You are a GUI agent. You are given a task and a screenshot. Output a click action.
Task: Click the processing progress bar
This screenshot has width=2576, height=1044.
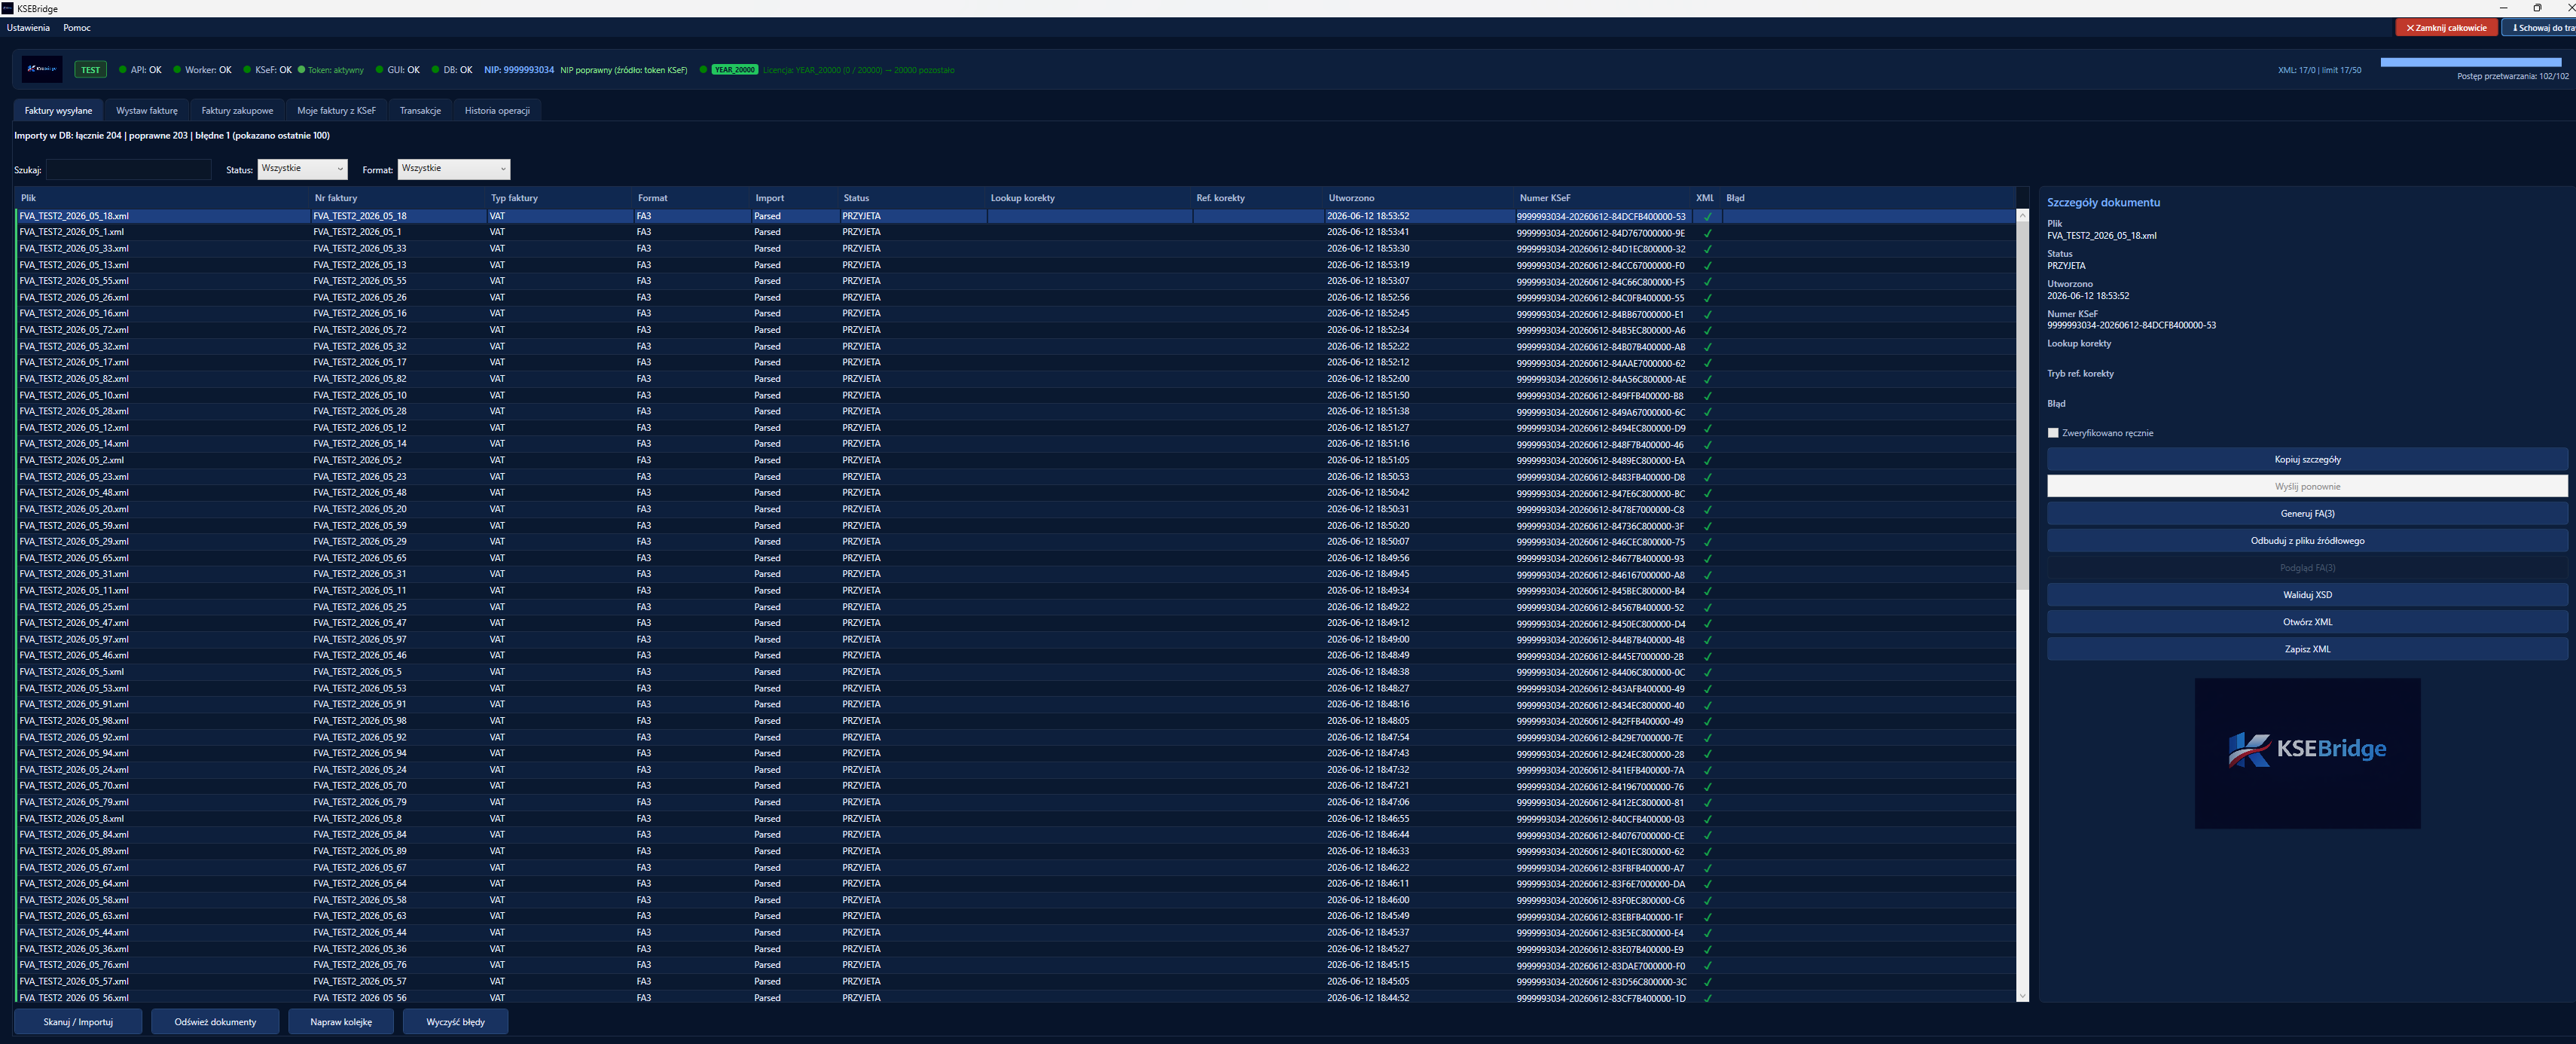[2471, 62]
